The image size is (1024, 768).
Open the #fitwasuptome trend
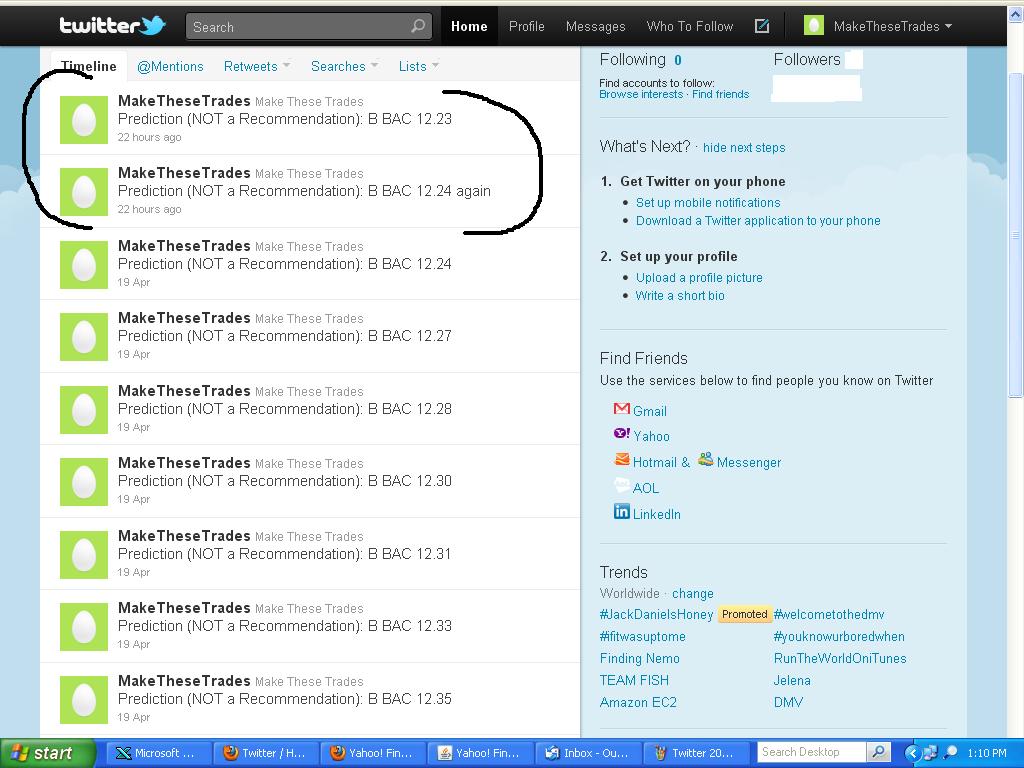(643, 637)
